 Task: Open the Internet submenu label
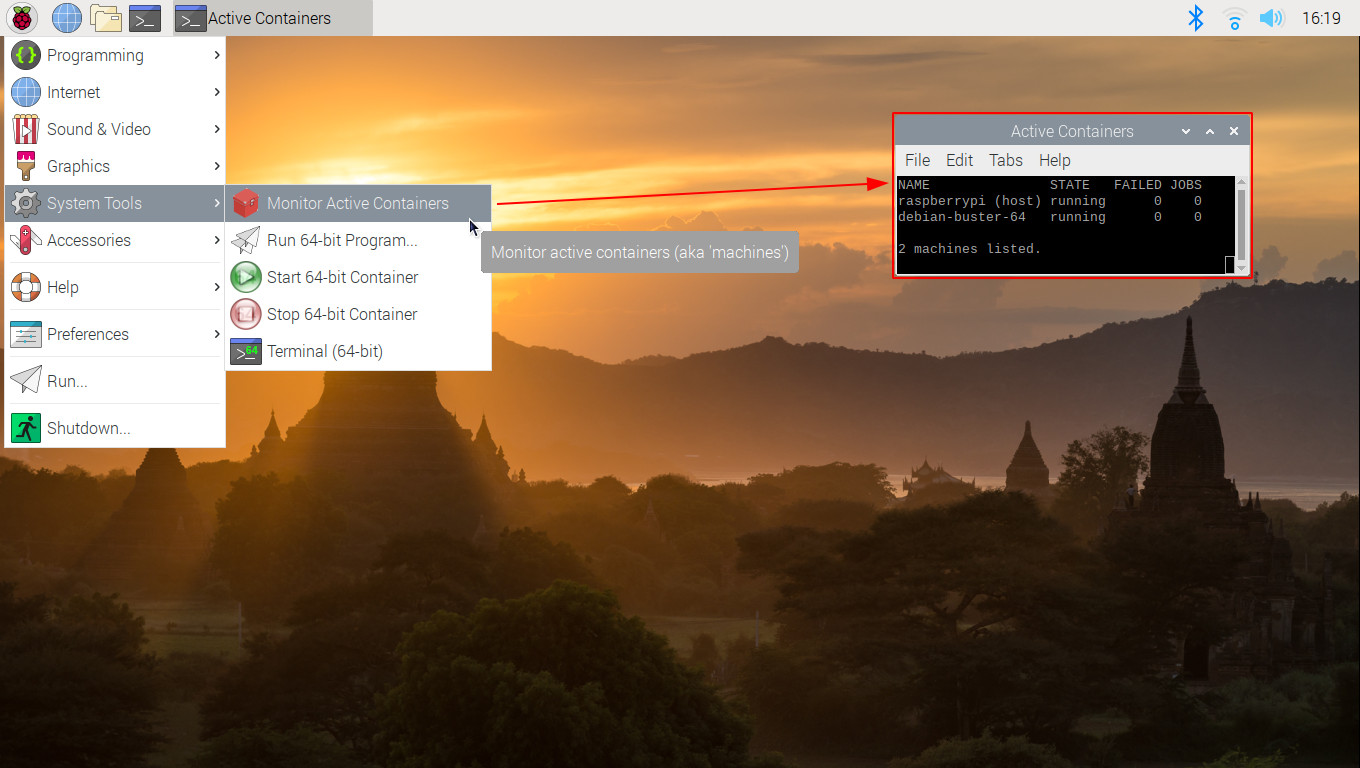(x=73, y=92)
